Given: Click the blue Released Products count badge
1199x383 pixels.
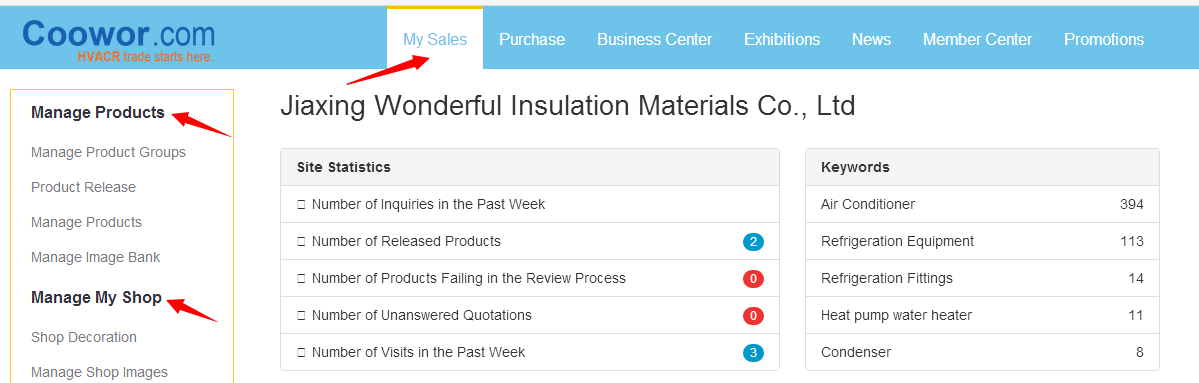Looking at the screenshot, I should [753, 242].
